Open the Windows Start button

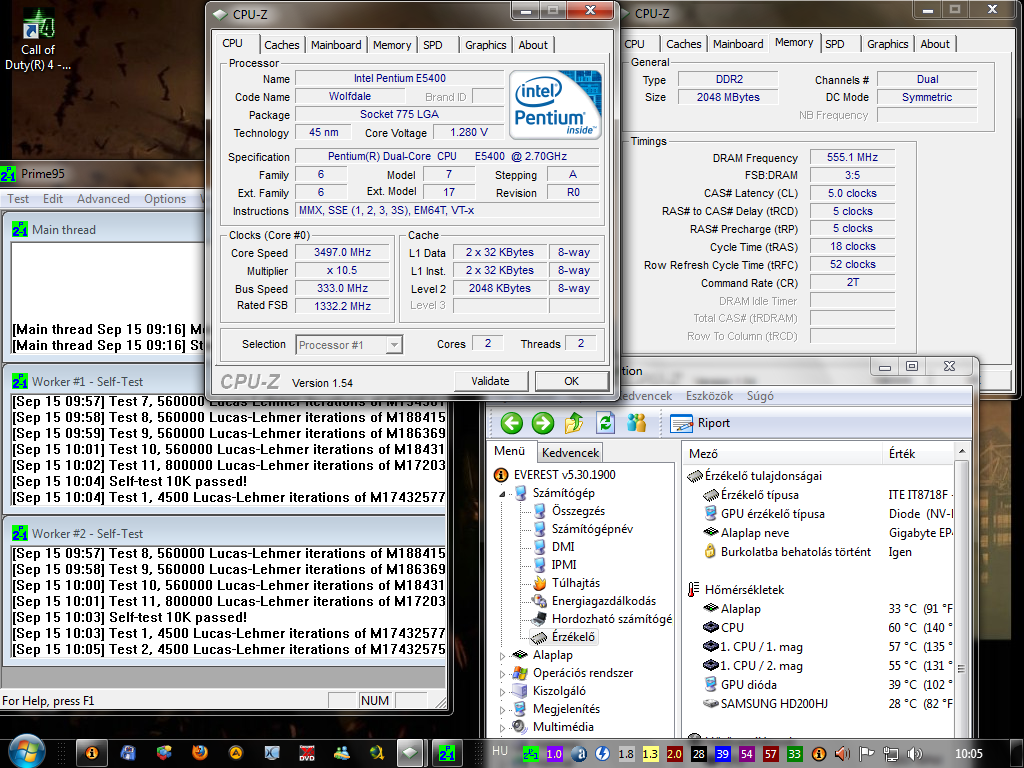pos(27,752)
